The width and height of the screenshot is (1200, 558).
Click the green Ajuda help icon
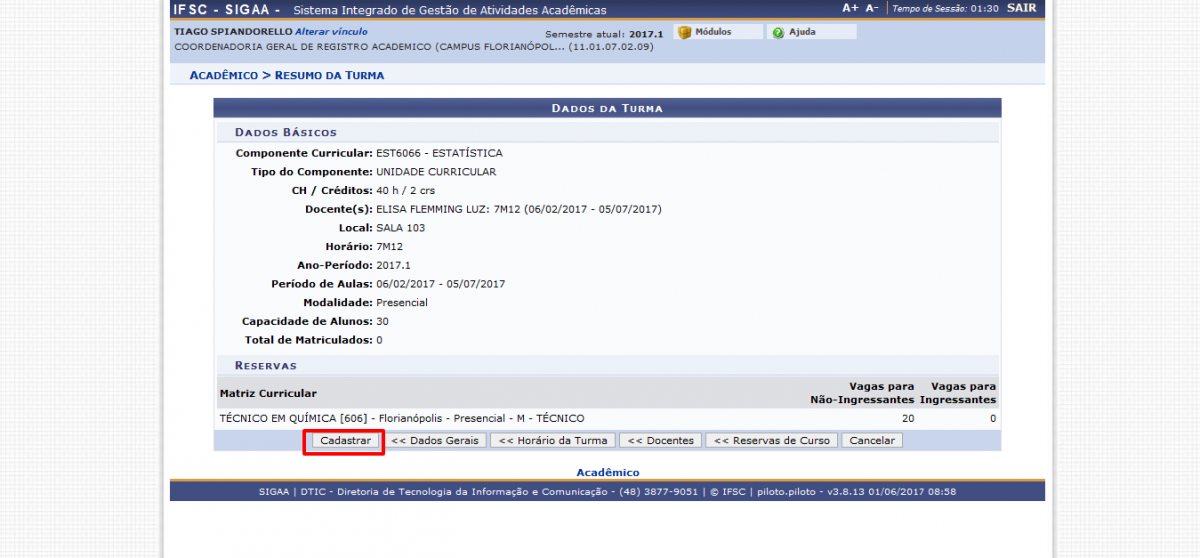pos(778,32)
